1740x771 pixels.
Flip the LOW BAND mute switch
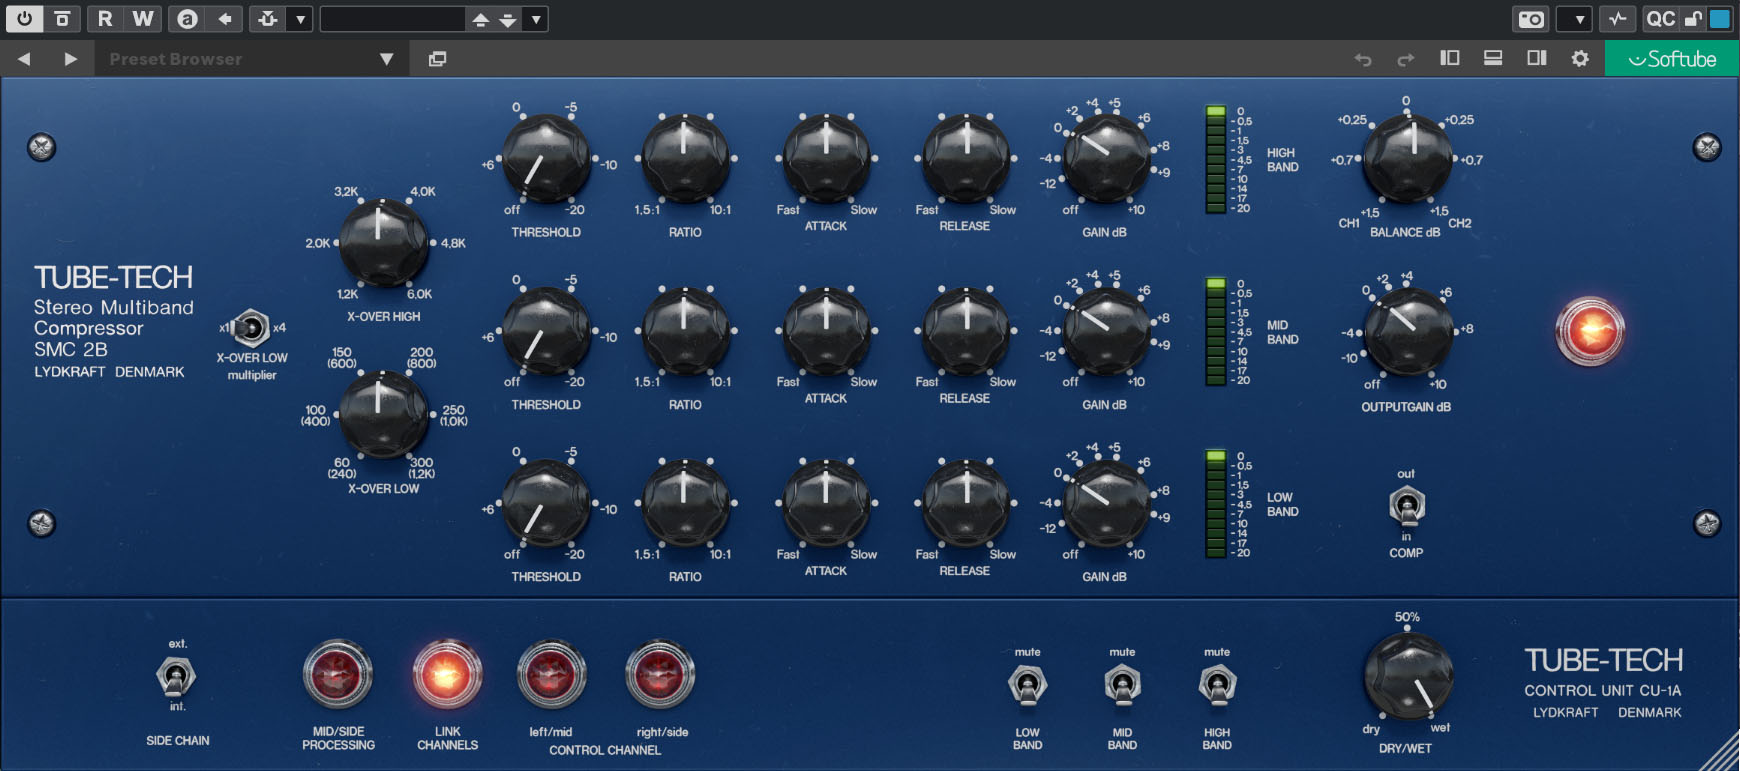1027,686
